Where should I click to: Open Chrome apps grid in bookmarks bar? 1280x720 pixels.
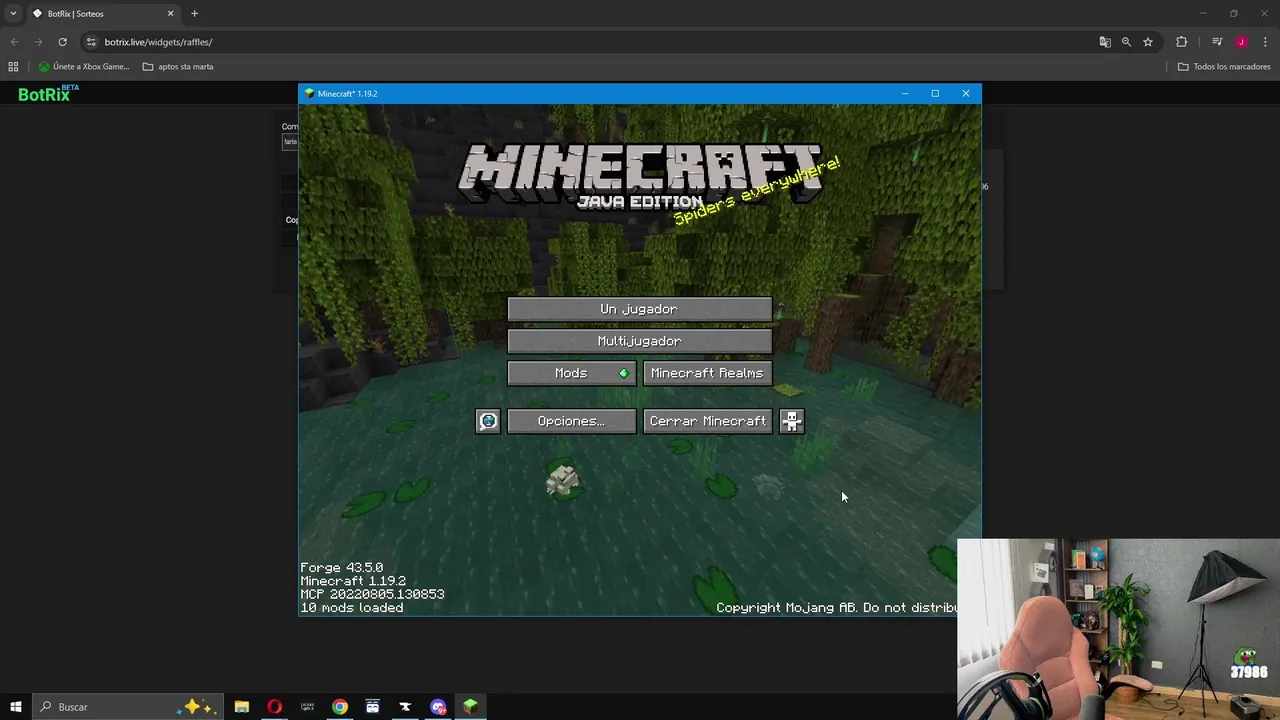click(13, 67)
